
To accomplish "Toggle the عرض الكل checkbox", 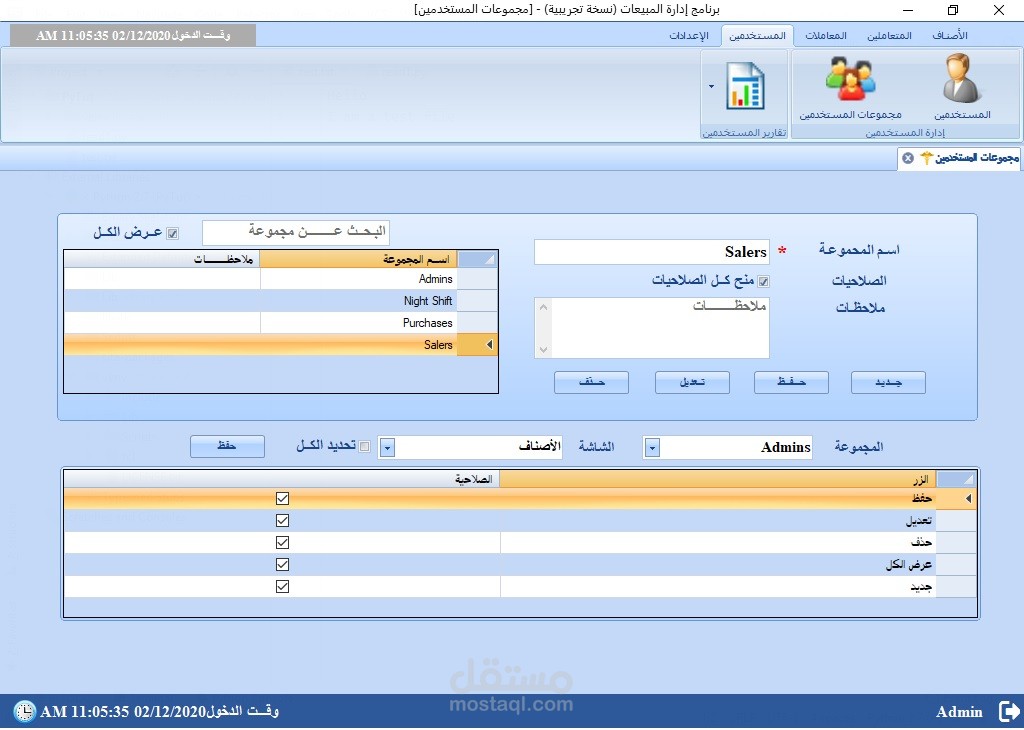I will pyautogui.click(x=172, y=233).
